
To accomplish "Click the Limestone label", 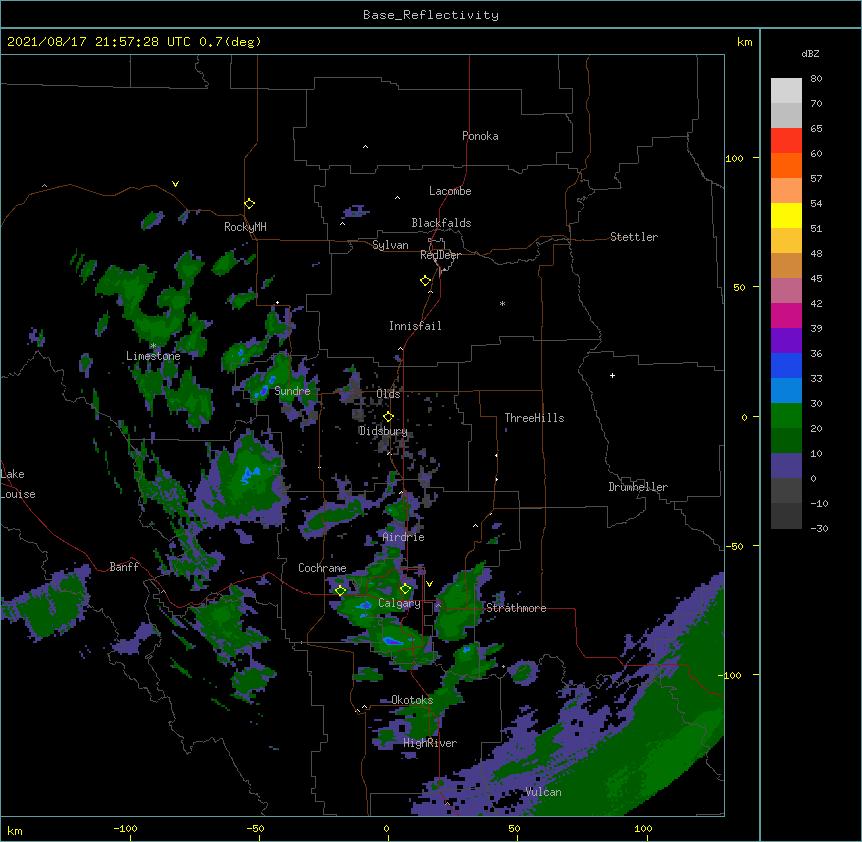I will click(x=153, y=356).
